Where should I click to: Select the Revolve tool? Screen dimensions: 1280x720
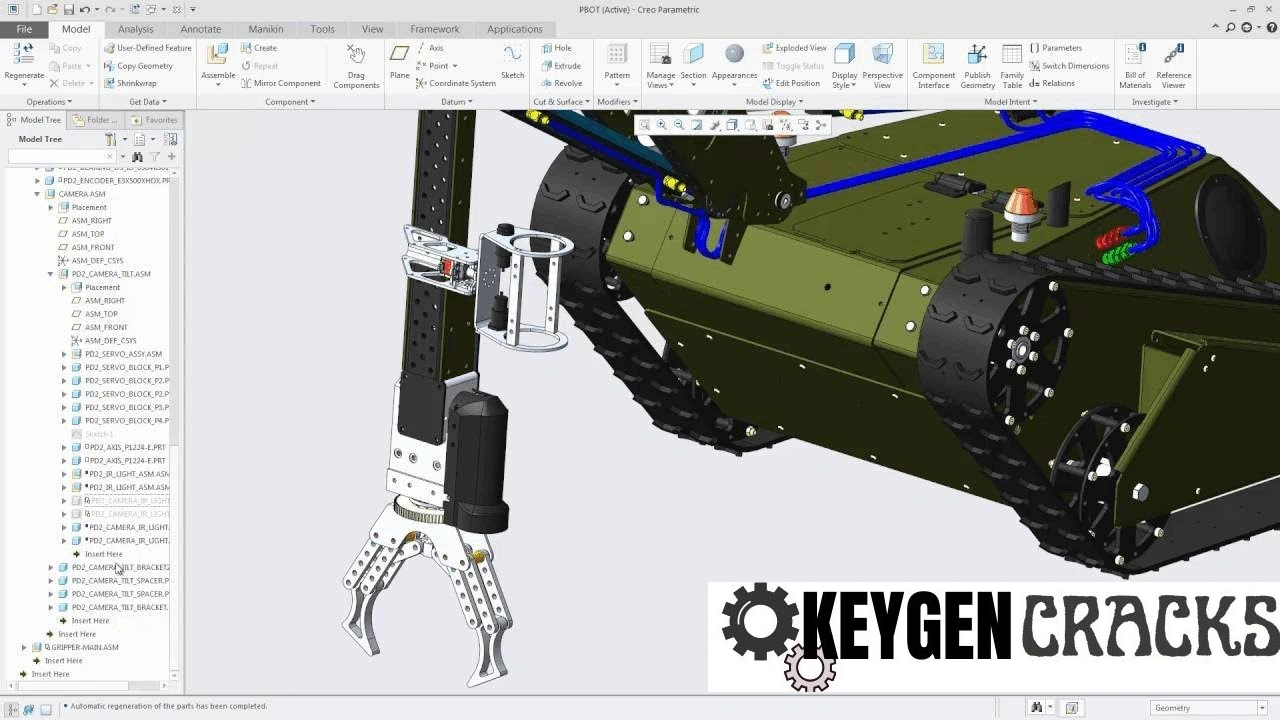click(x=561, y=83)
